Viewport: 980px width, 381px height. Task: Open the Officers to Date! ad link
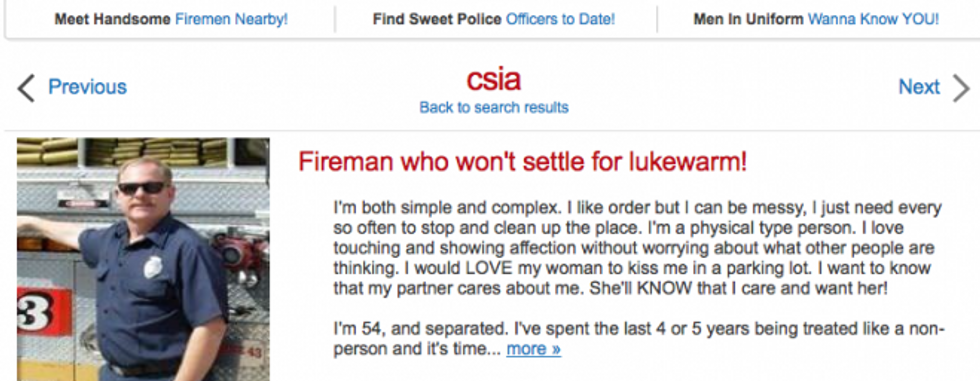(x=560, y=19)
